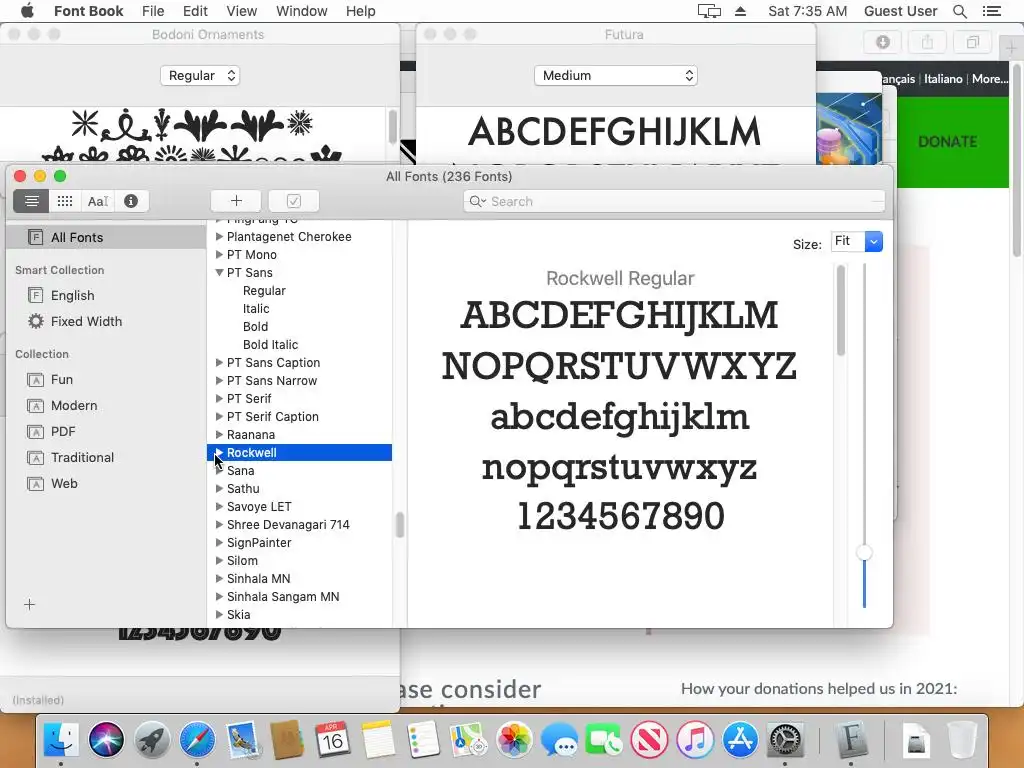
Task: Open the Trash in the Dock
Action: pos(962,739)
